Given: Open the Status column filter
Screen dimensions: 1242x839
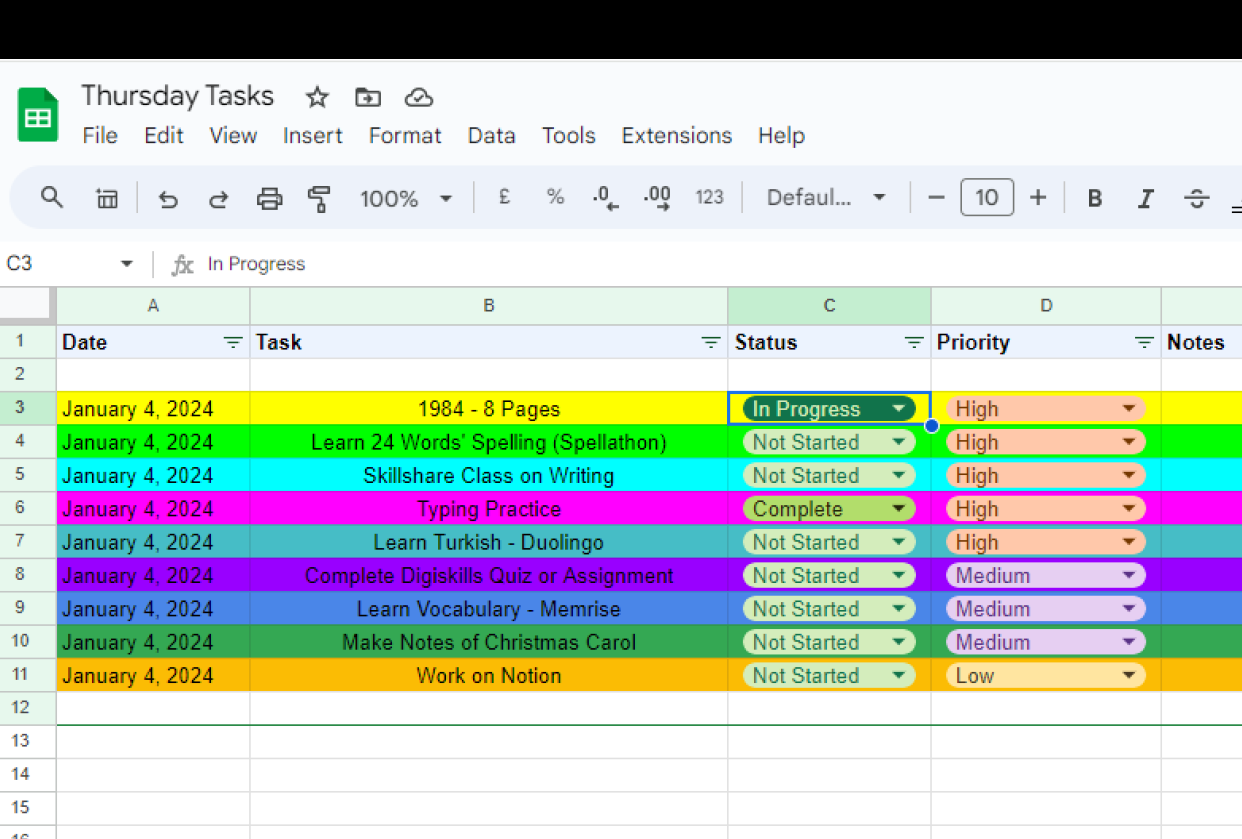Looking at the screenshot, I should click(x=914, y=342).
